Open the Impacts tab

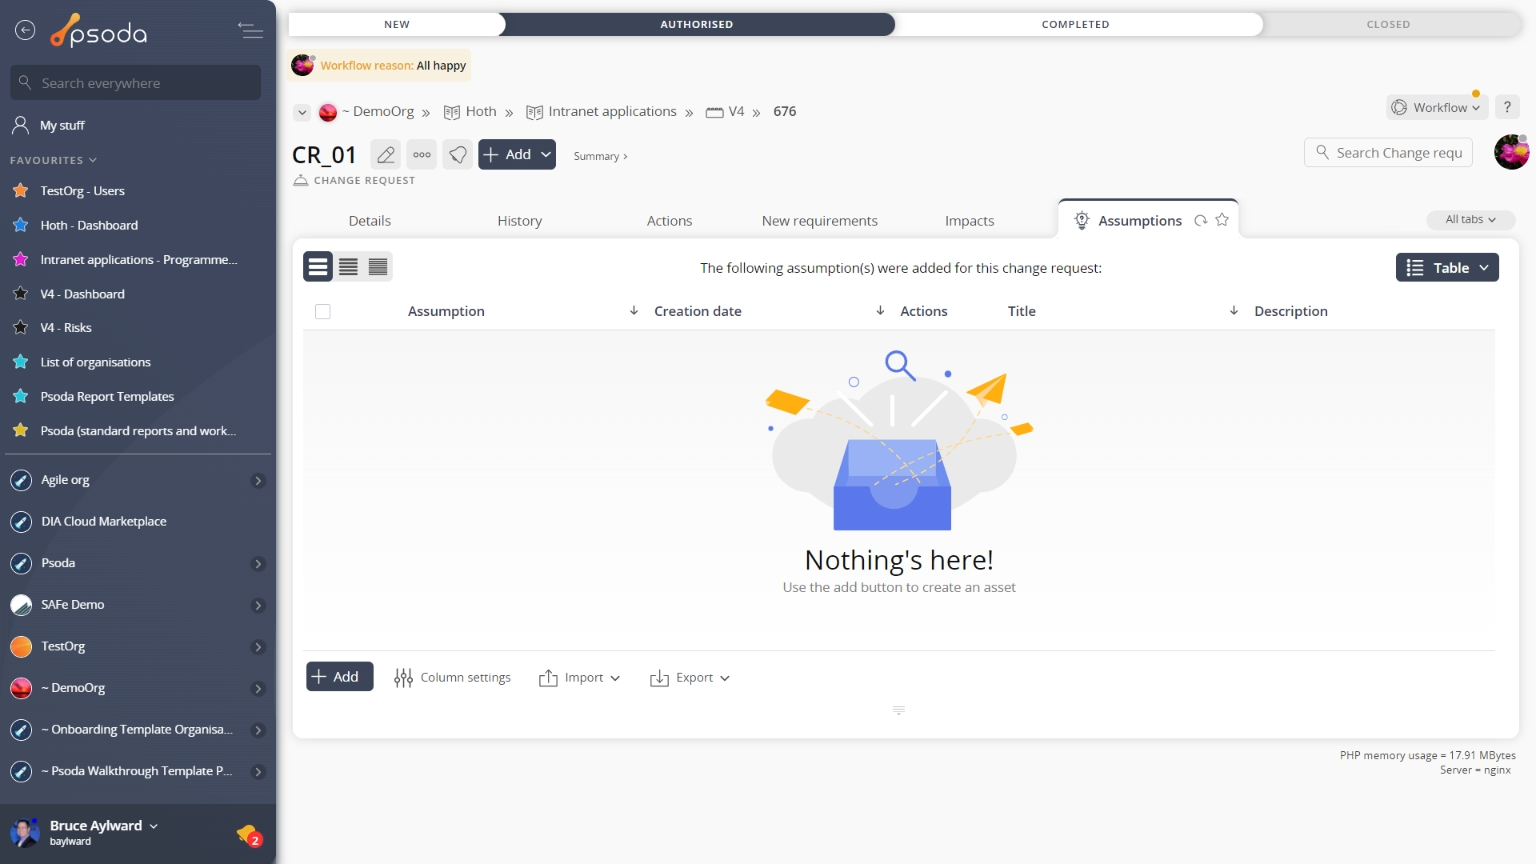coord(970,221)
